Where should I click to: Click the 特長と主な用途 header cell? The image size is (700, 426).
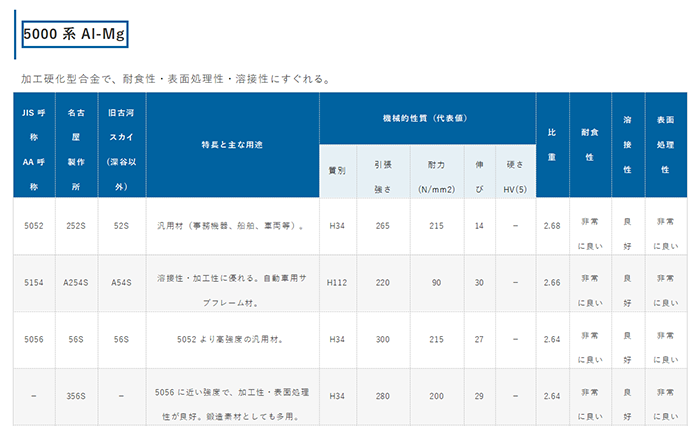pos(232,145)
